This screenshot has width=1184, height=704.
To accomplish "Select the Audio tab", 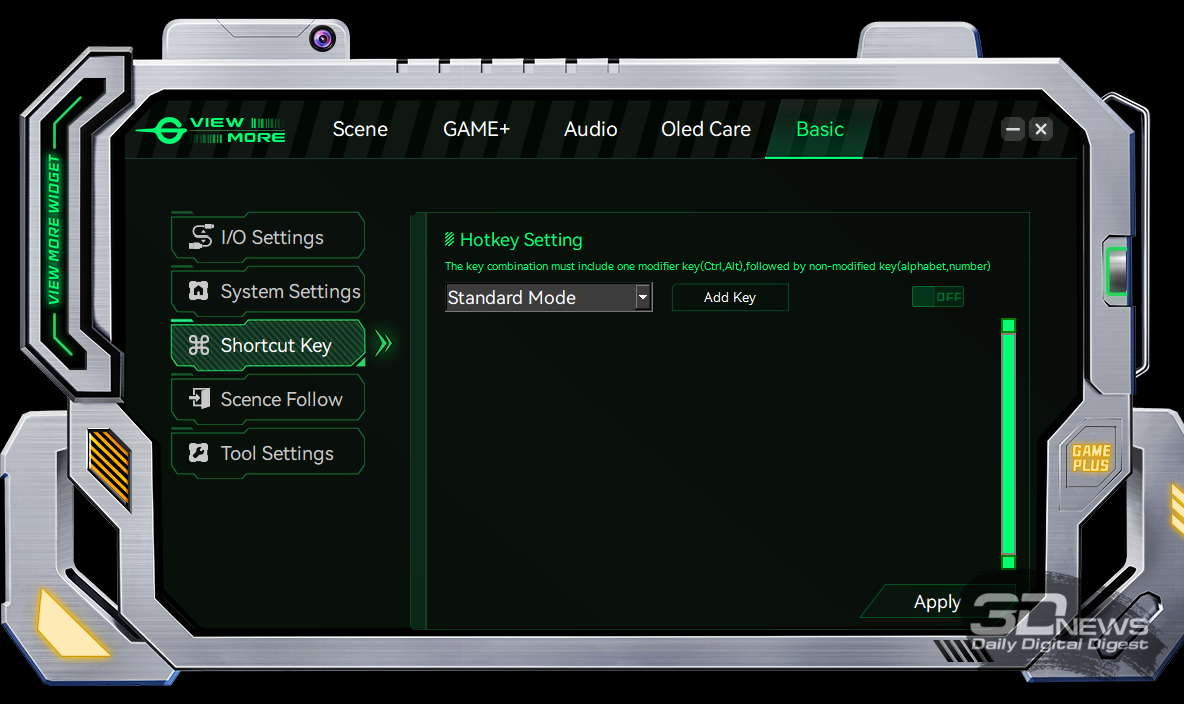I will tap(590, 129).
